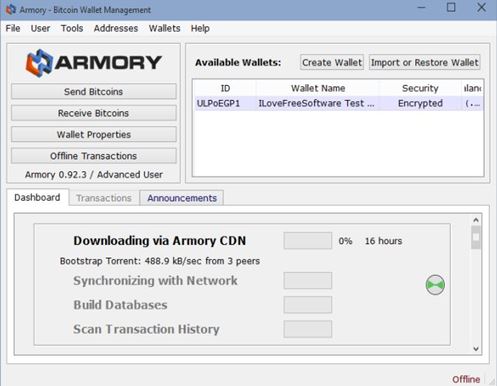Click Import or Restore Wallet

pyautogui.click(x=425, y=62)
